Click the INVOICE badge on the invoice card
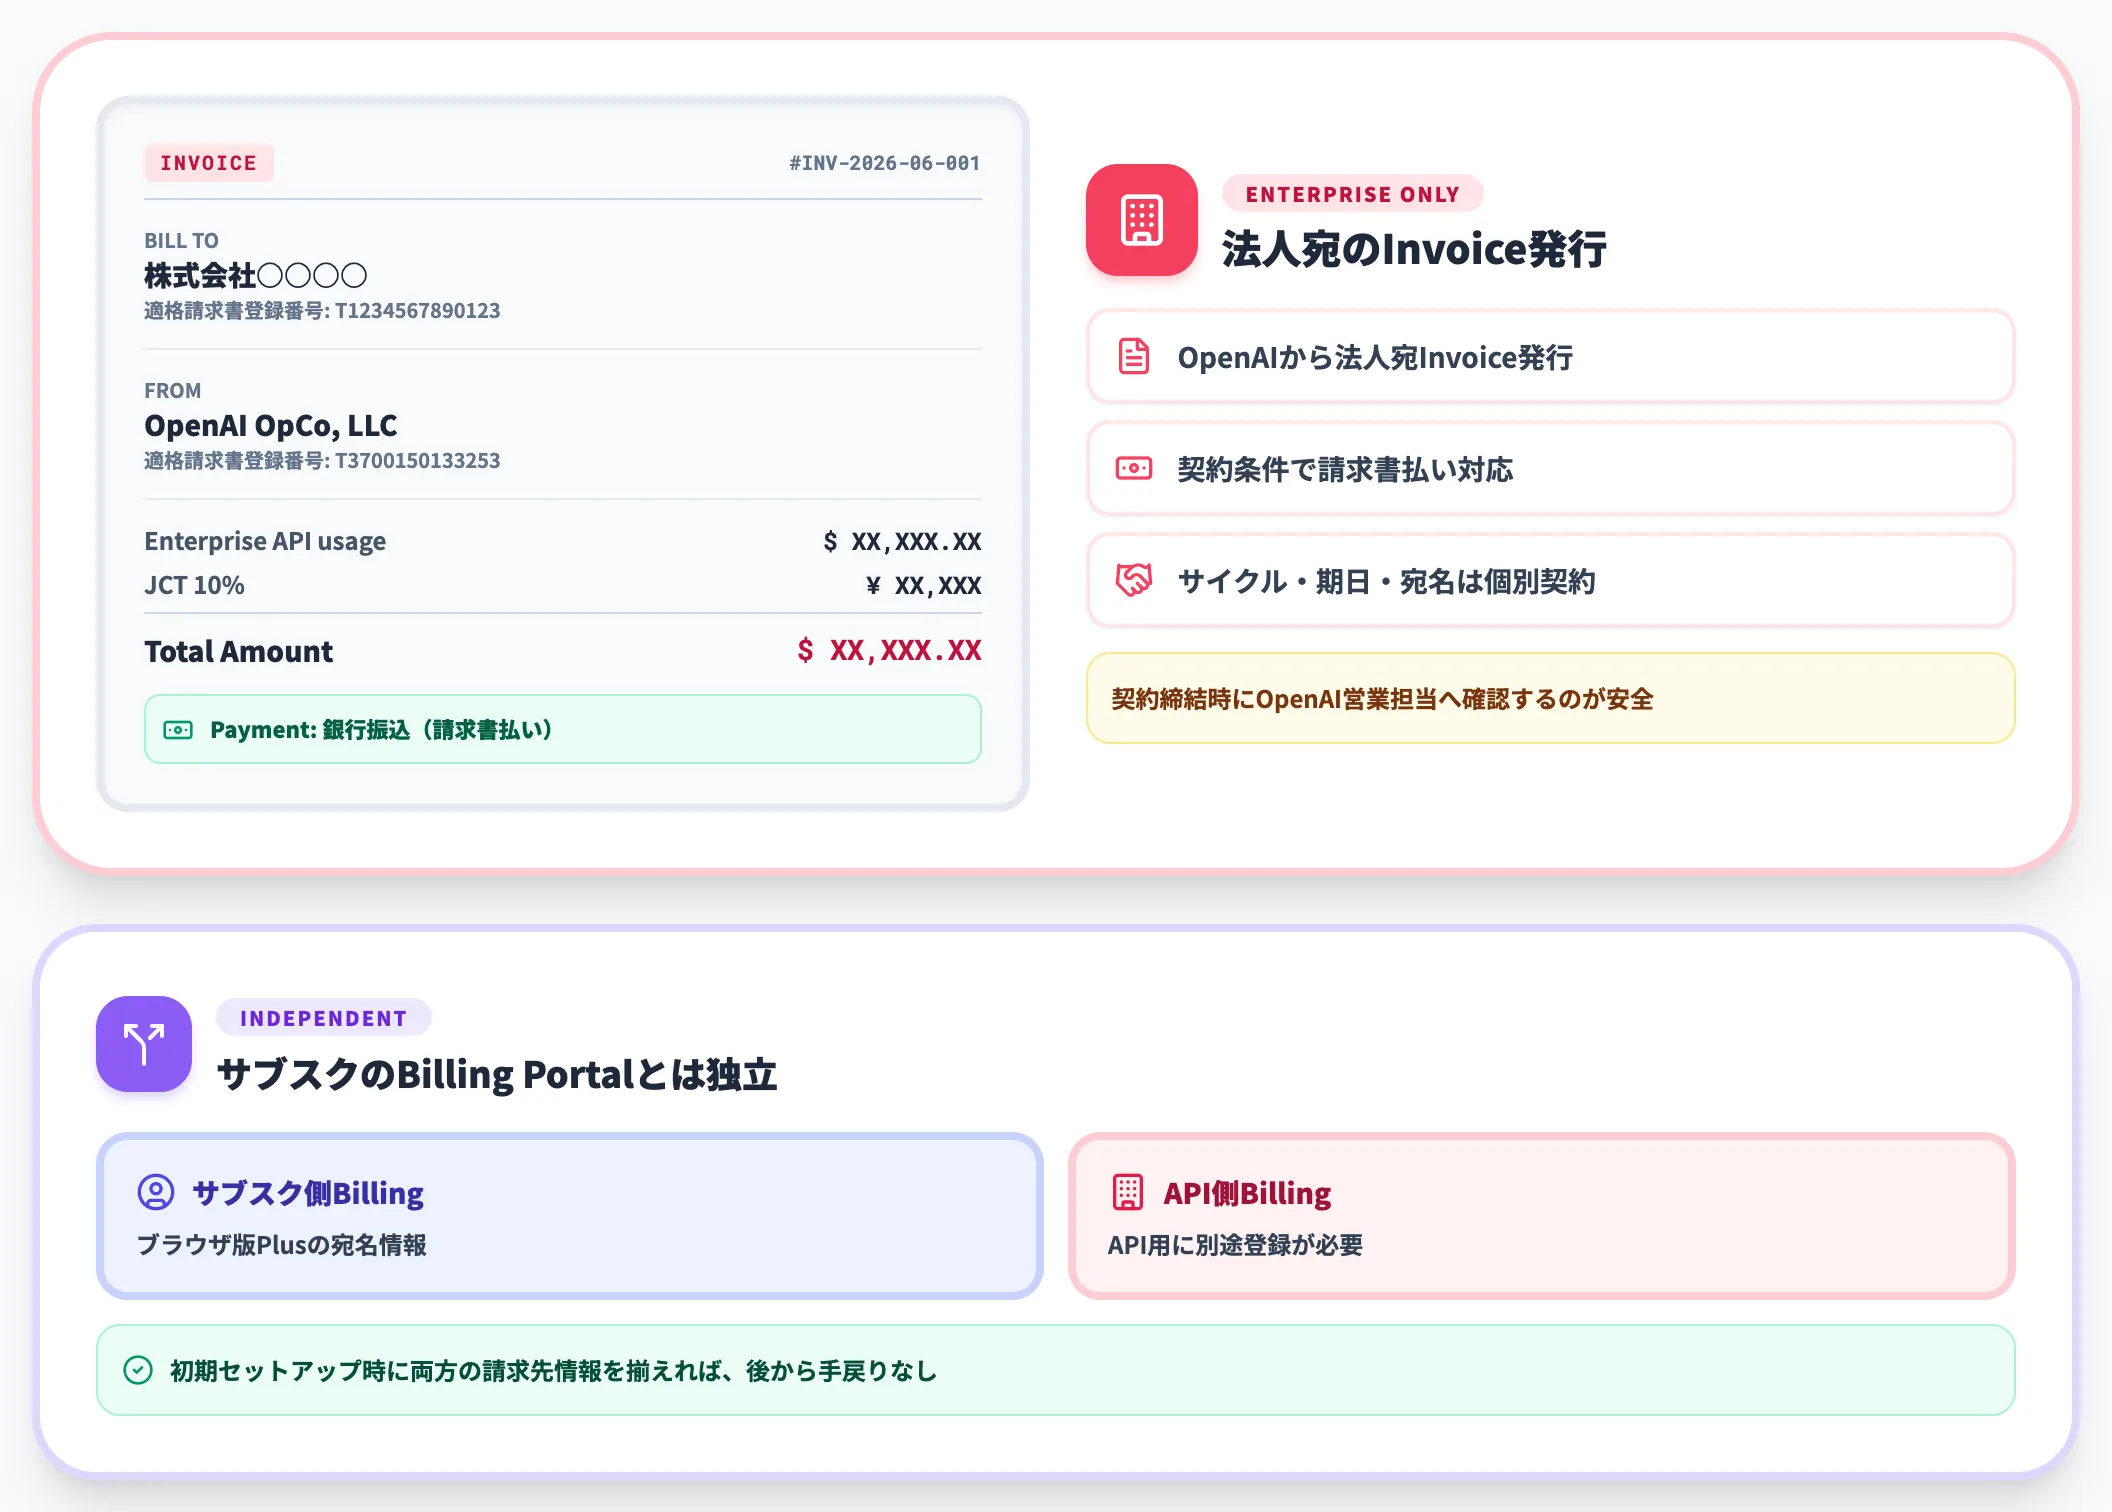2112x1512 pixels. point(208,163)
